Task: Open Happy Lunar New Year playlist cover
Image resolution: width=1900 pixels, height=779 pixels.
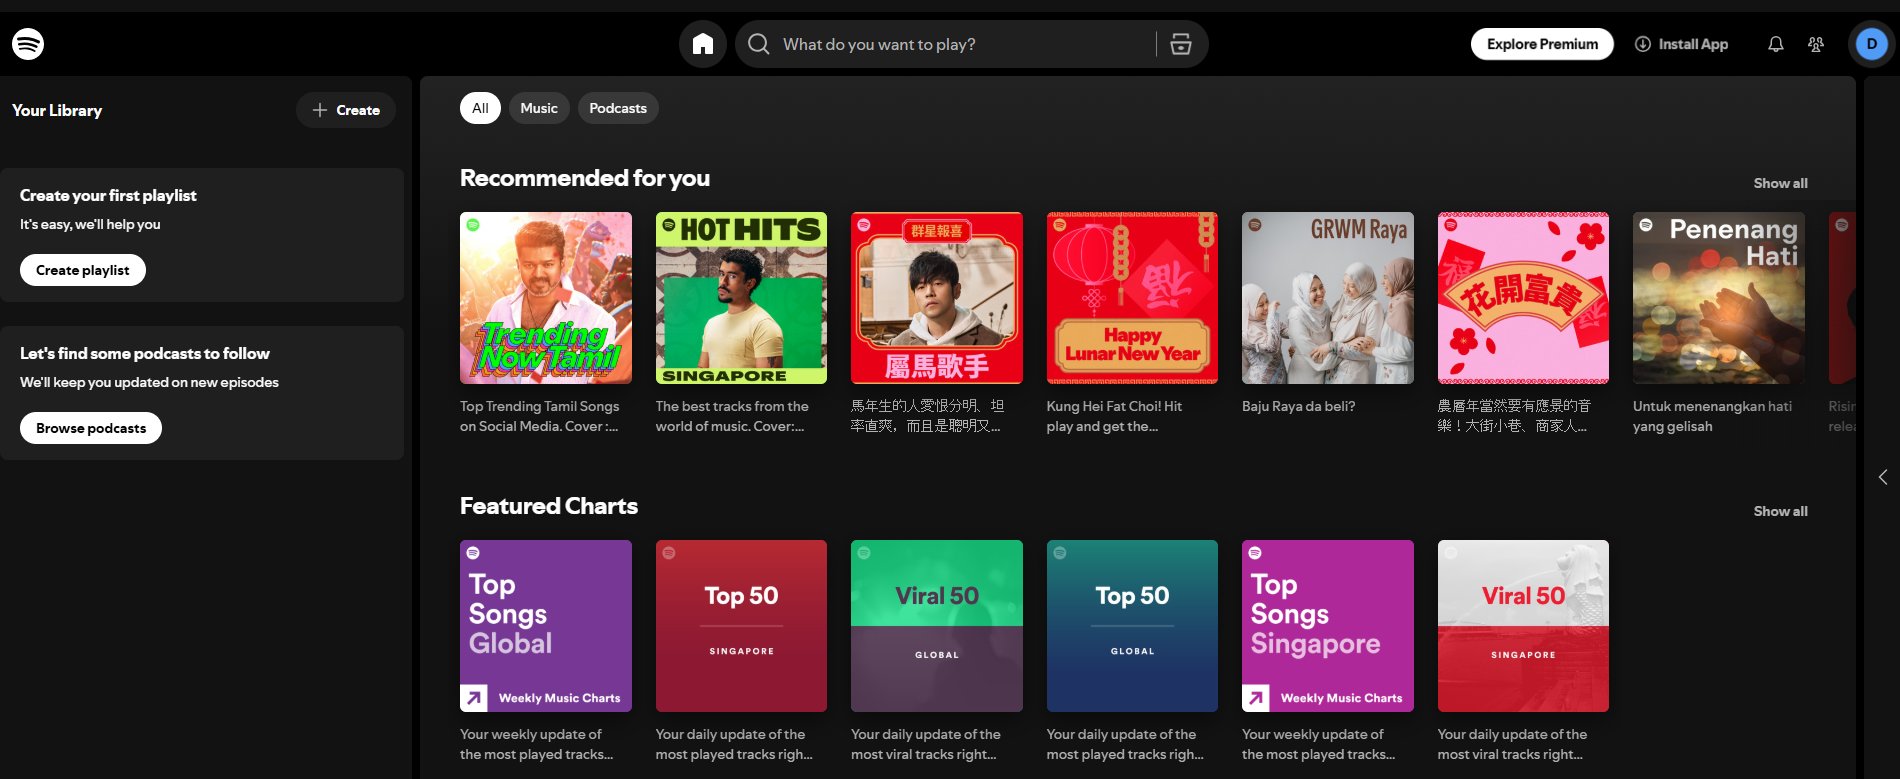Action: (1132, 298)
